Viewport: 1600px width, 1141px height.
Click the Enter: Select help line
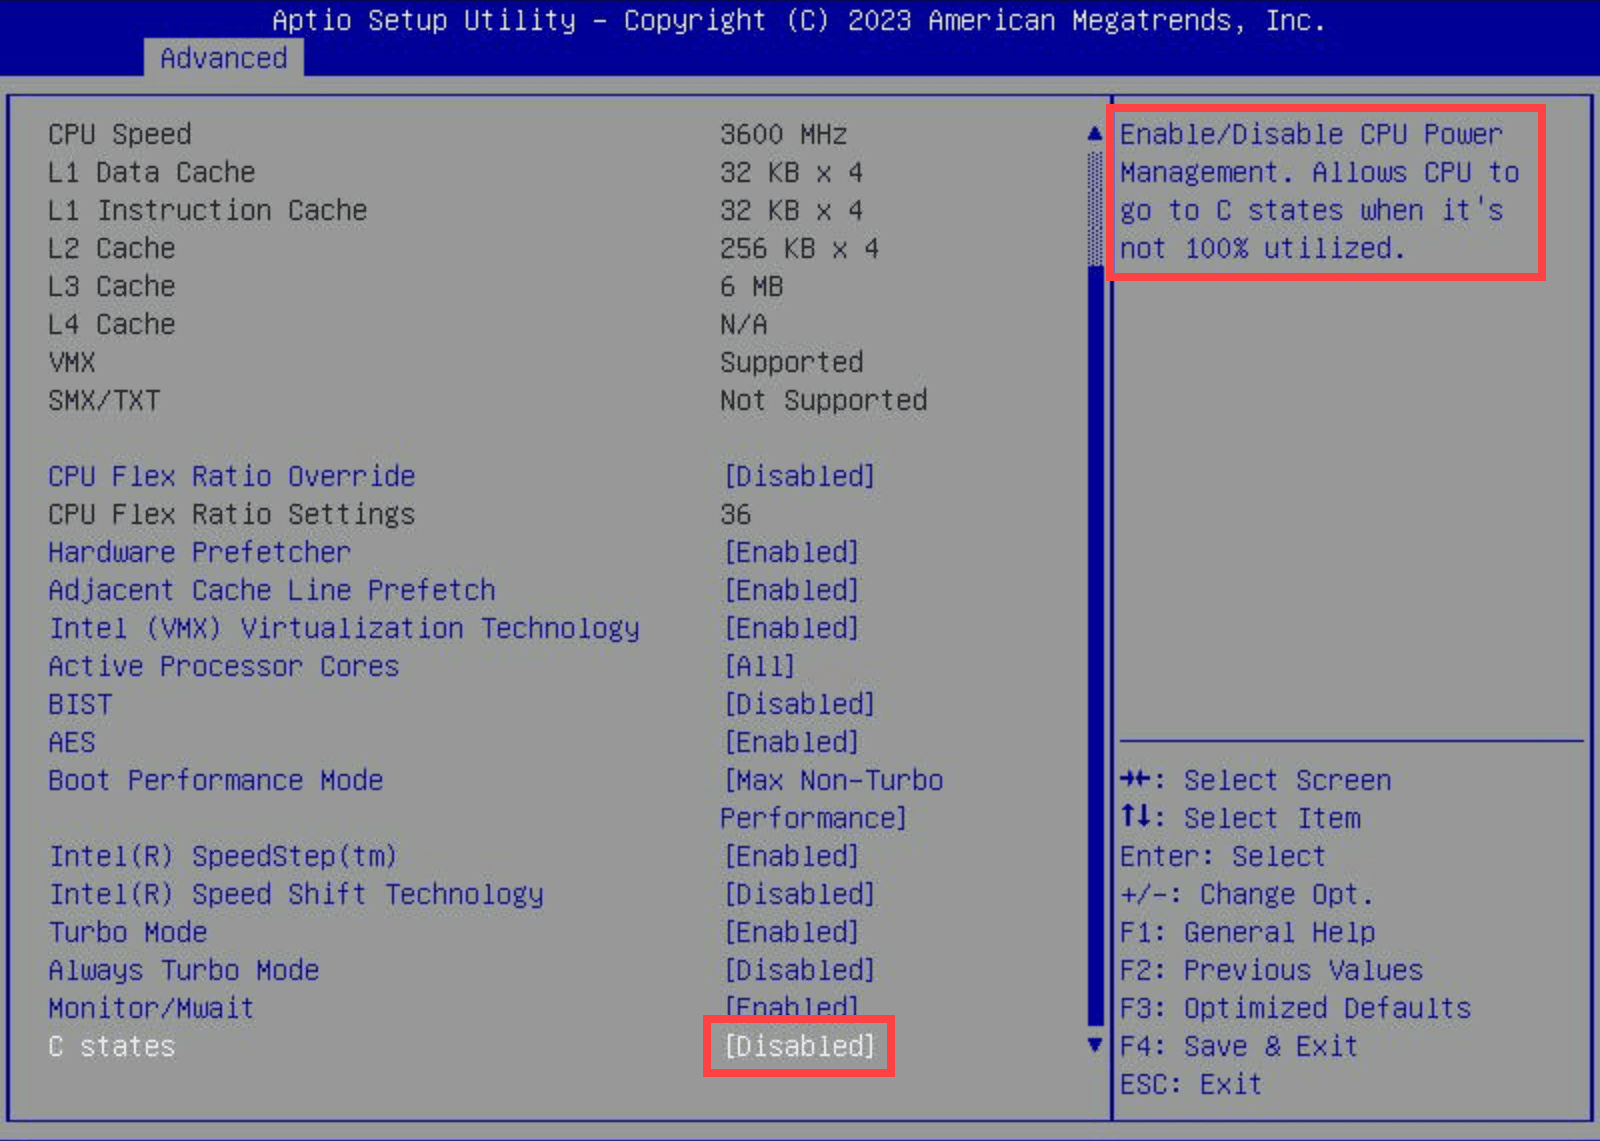coord(1223,856)
